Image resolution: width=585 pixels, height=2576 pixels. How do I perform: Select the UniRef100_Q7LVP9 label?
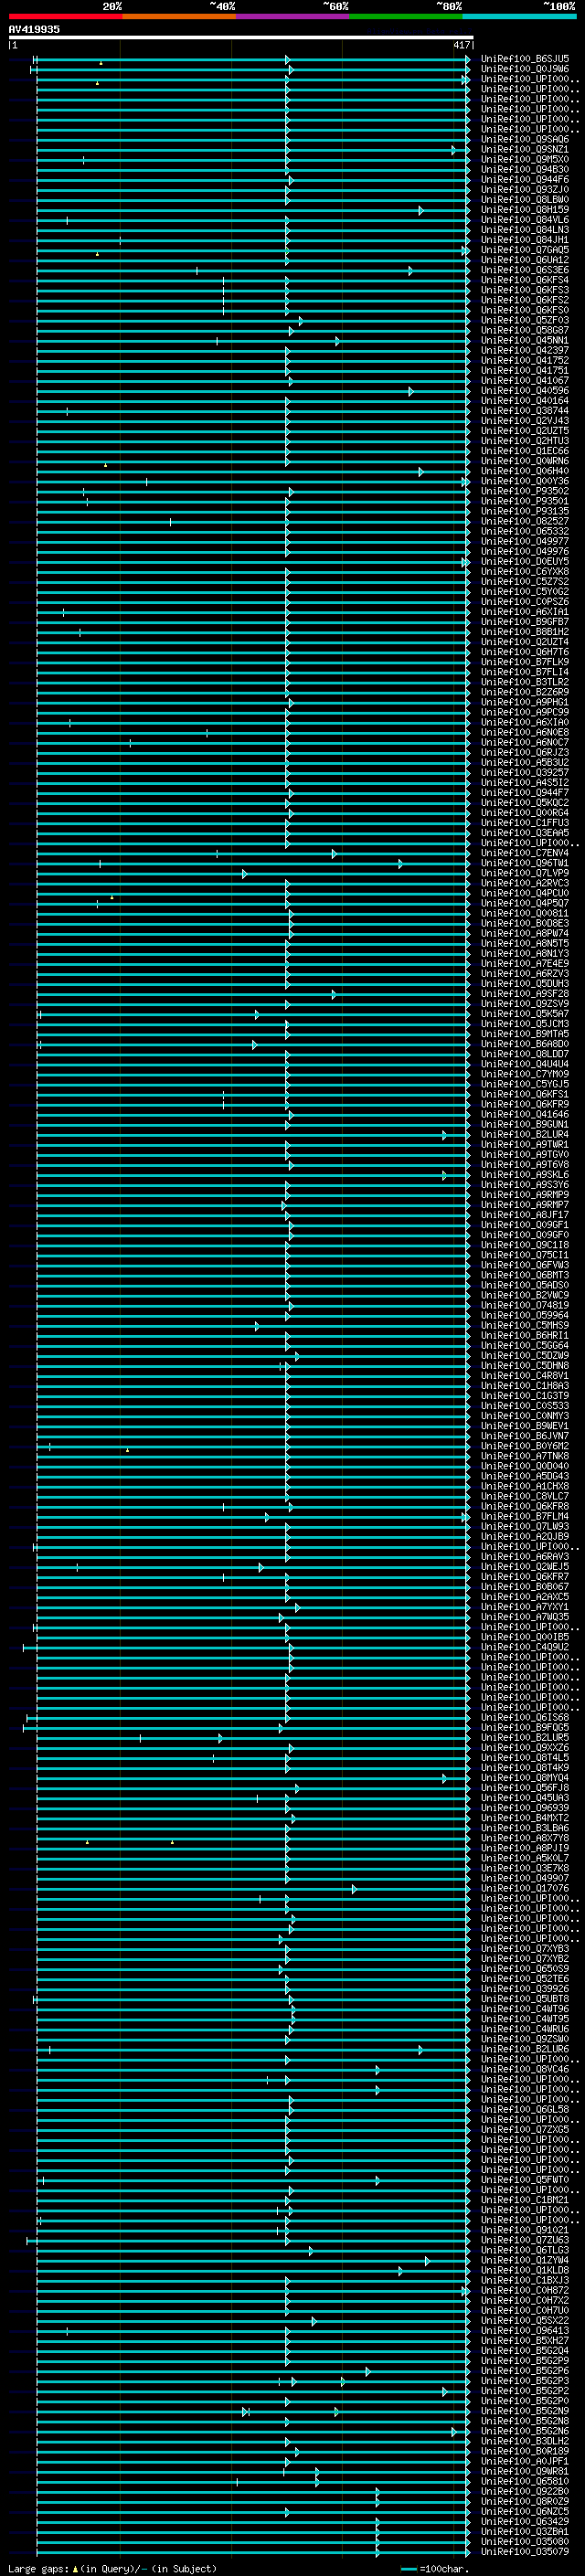(x=525, y=873)
